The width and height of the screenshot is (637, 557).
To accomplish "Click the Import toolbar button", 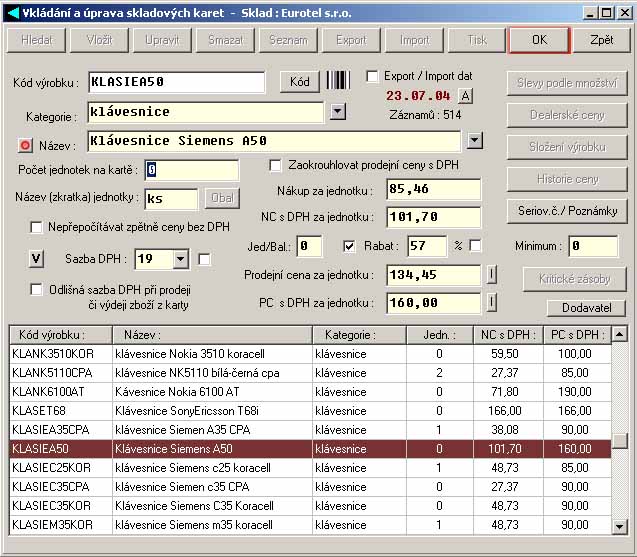I will coord(414,40).
